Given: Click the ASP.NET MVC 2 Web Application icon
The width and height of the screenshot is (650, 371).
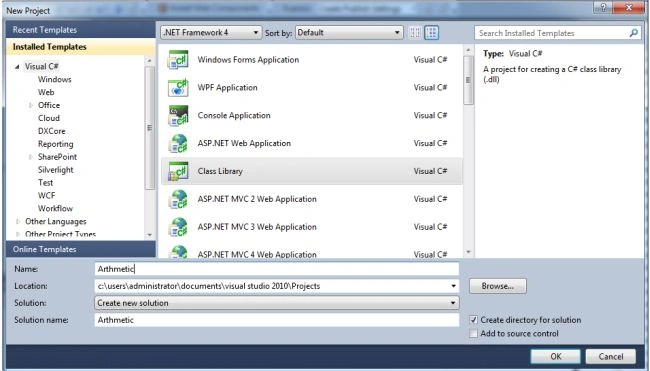Looking at the screenshot, I should (178, 199).
